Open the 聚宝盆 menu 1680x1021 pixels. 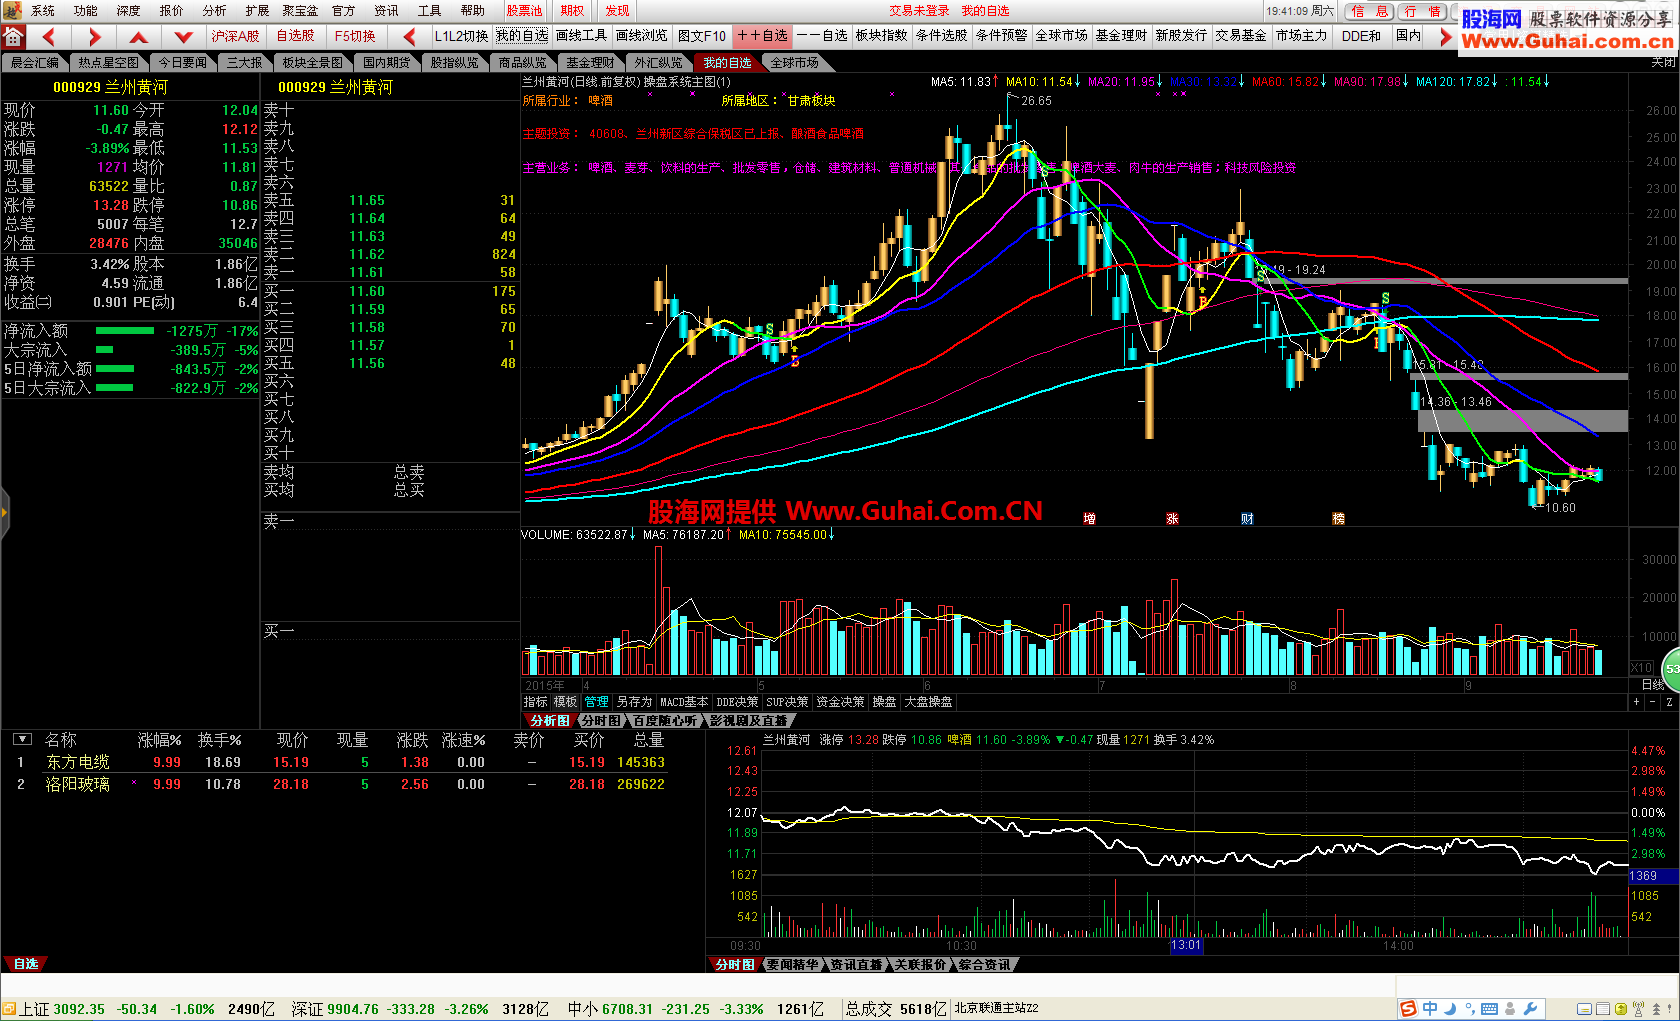point(299,10)
